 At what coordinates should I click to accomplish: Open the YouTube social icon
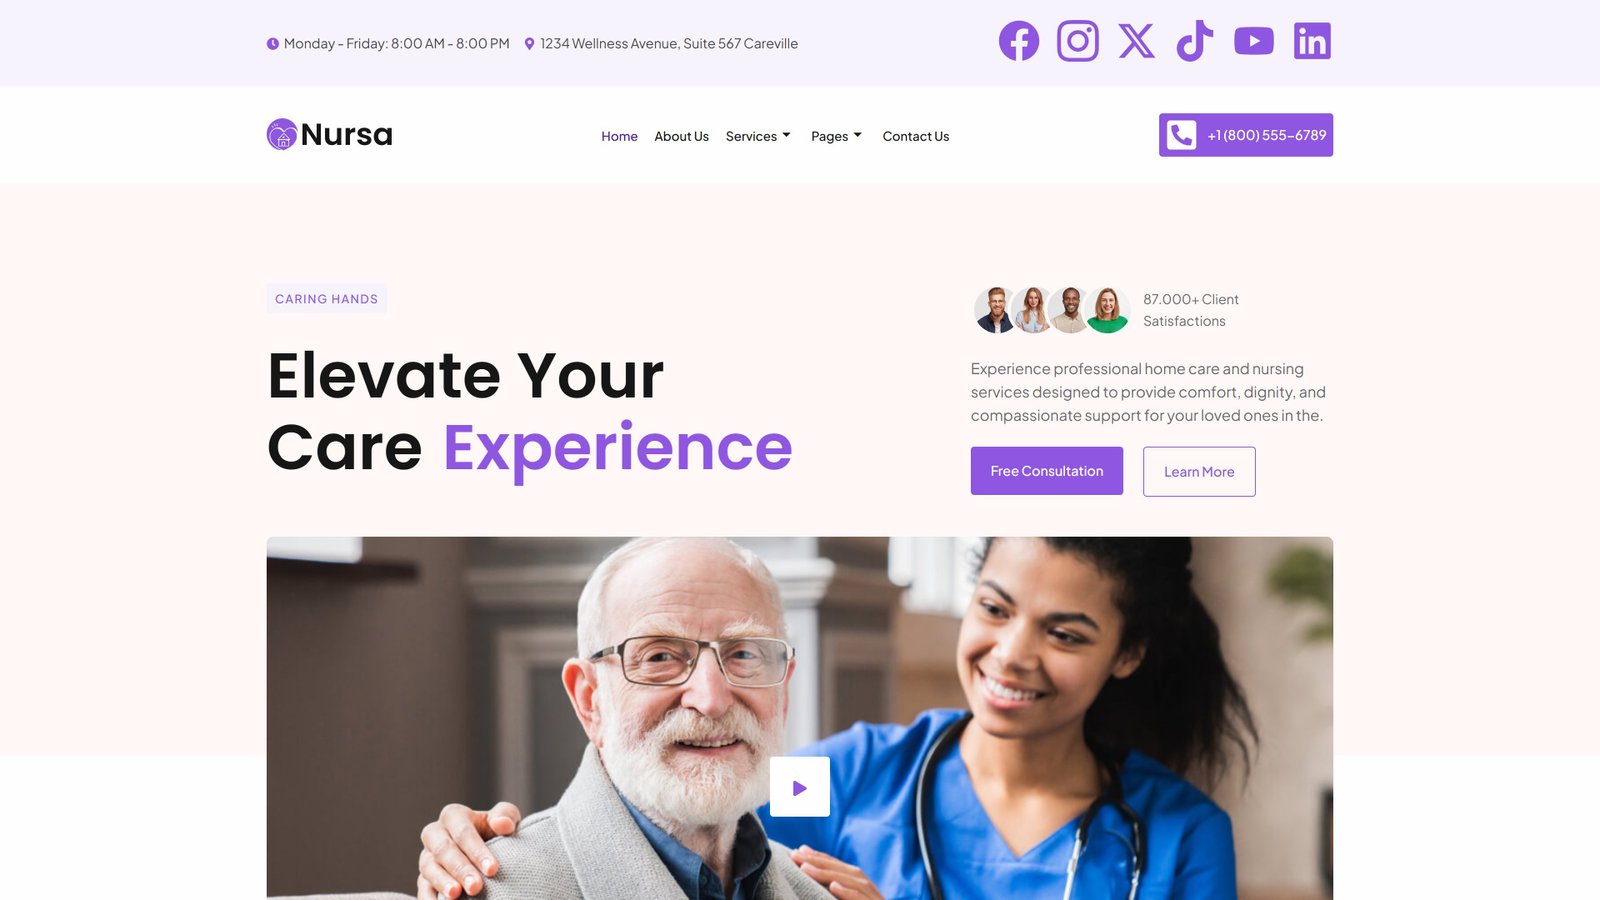pos(1254,41)
